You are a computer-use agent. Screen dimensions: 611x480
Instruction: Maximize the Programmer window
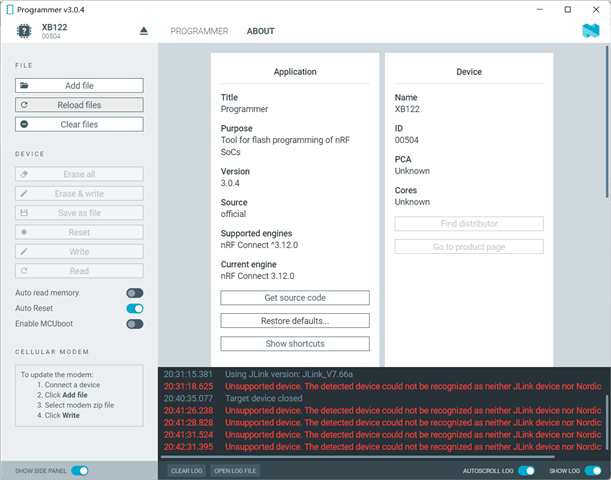[x=568, y=9]
